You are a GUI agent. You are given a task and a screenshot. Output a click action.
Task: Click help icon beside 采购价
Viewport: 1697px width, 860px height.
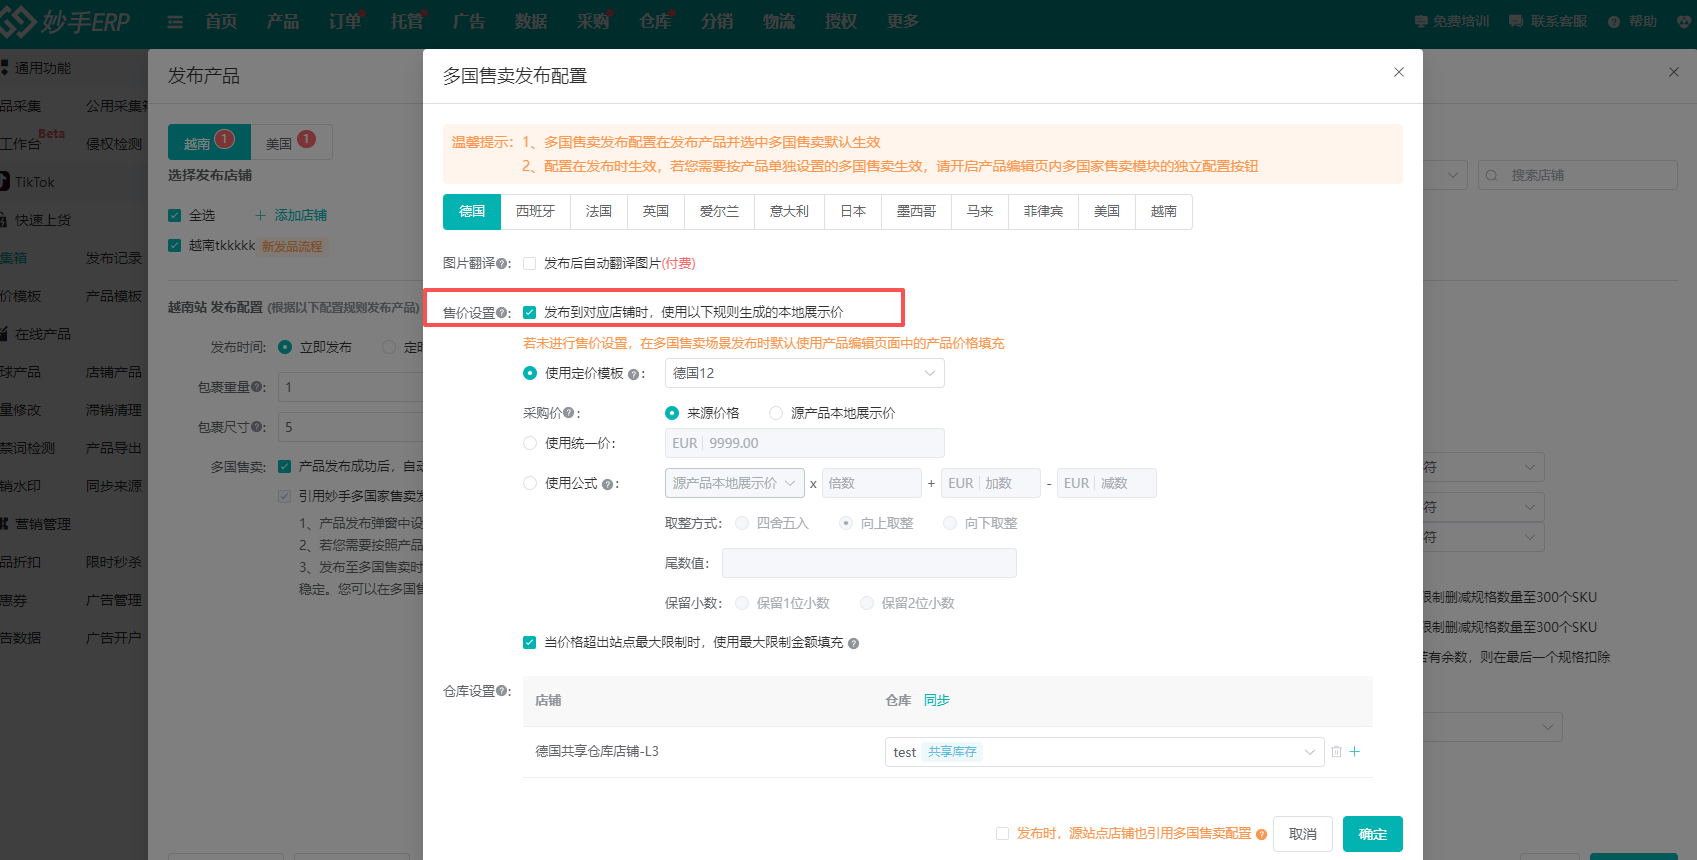coord(569,413)
